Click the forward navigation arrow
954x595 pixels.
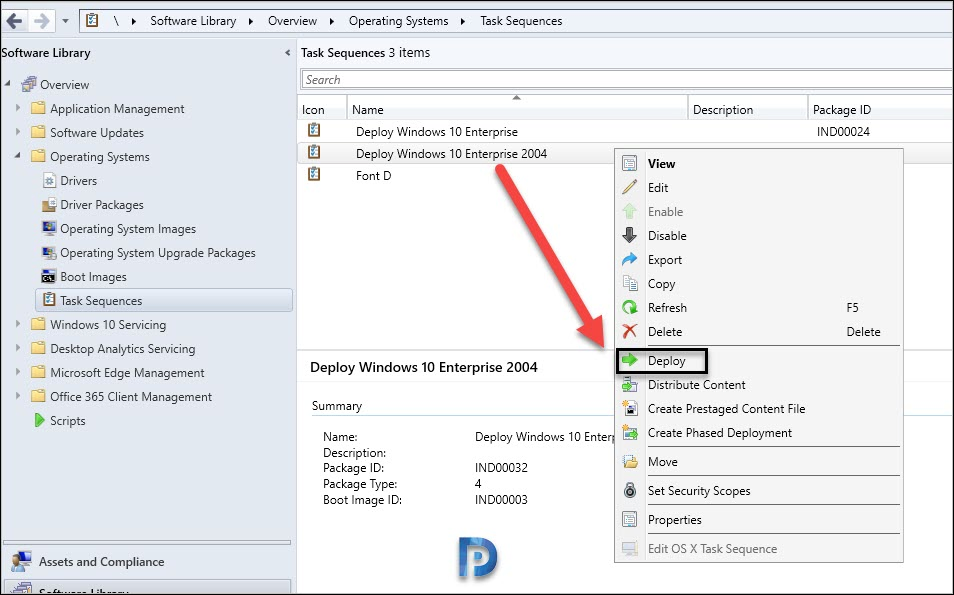pyautogui.click(x=41, y=21)
